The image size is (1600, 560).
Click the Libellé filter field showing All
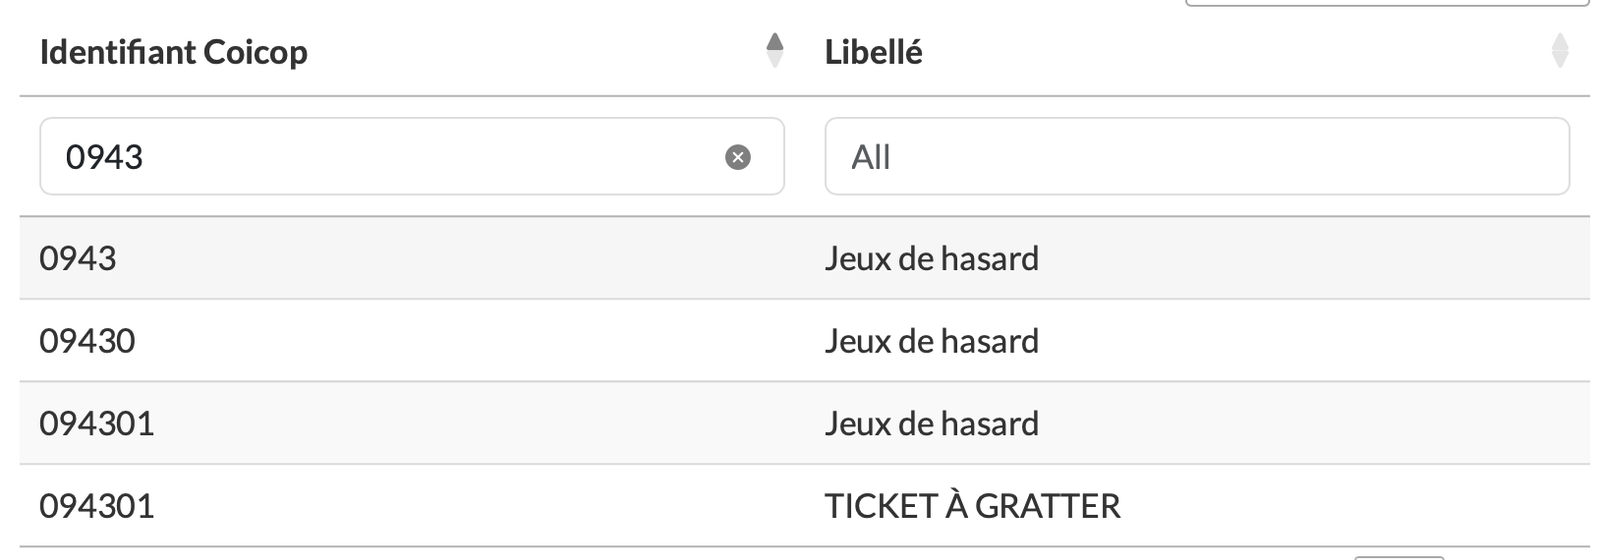(x=1196, y=157)
